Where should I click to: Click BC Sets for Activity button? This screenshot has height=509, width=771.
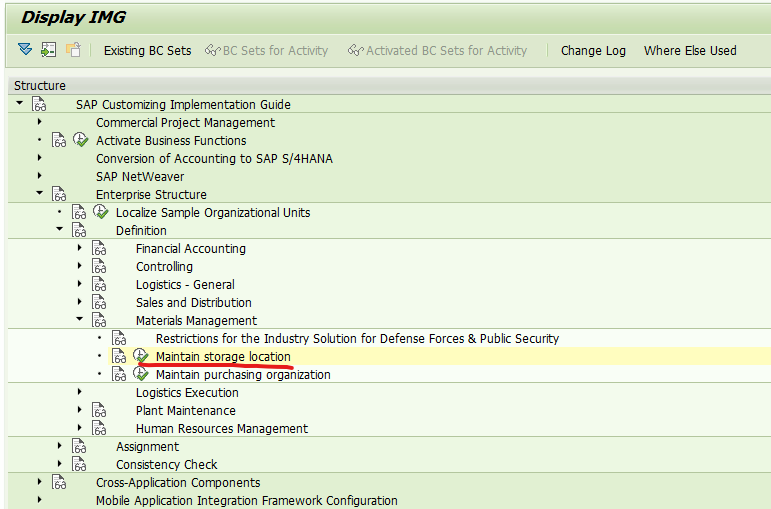click(266, 51)
